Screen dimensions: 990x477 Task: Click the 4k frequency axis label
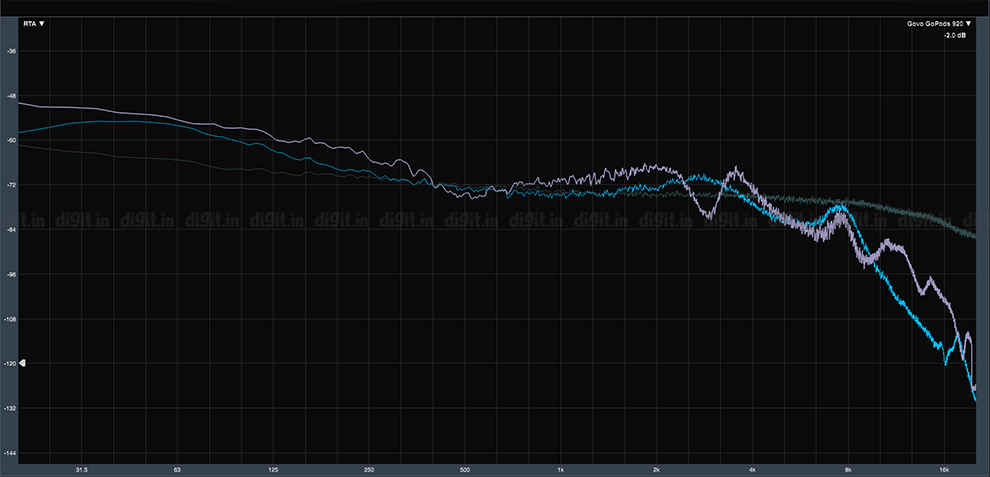pyautogui.click(x=753, y=470)
